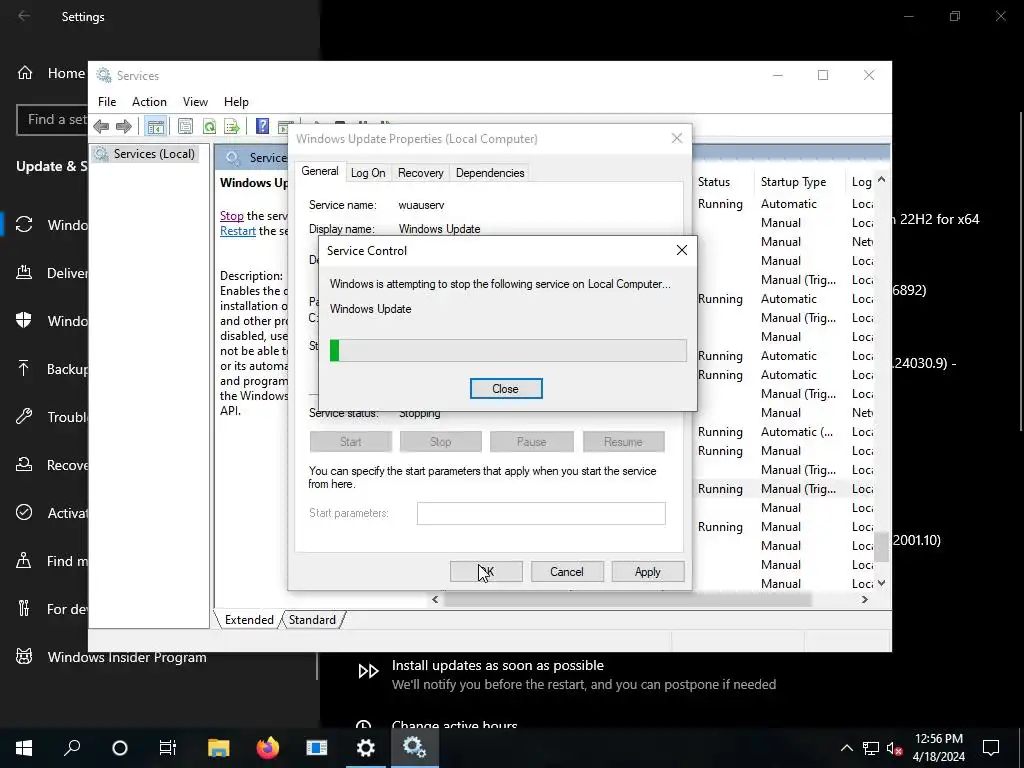Screen dimensions: 1024x768
Task: Switch to Services app in the taskbar
Action: click(x=415, y=748)
